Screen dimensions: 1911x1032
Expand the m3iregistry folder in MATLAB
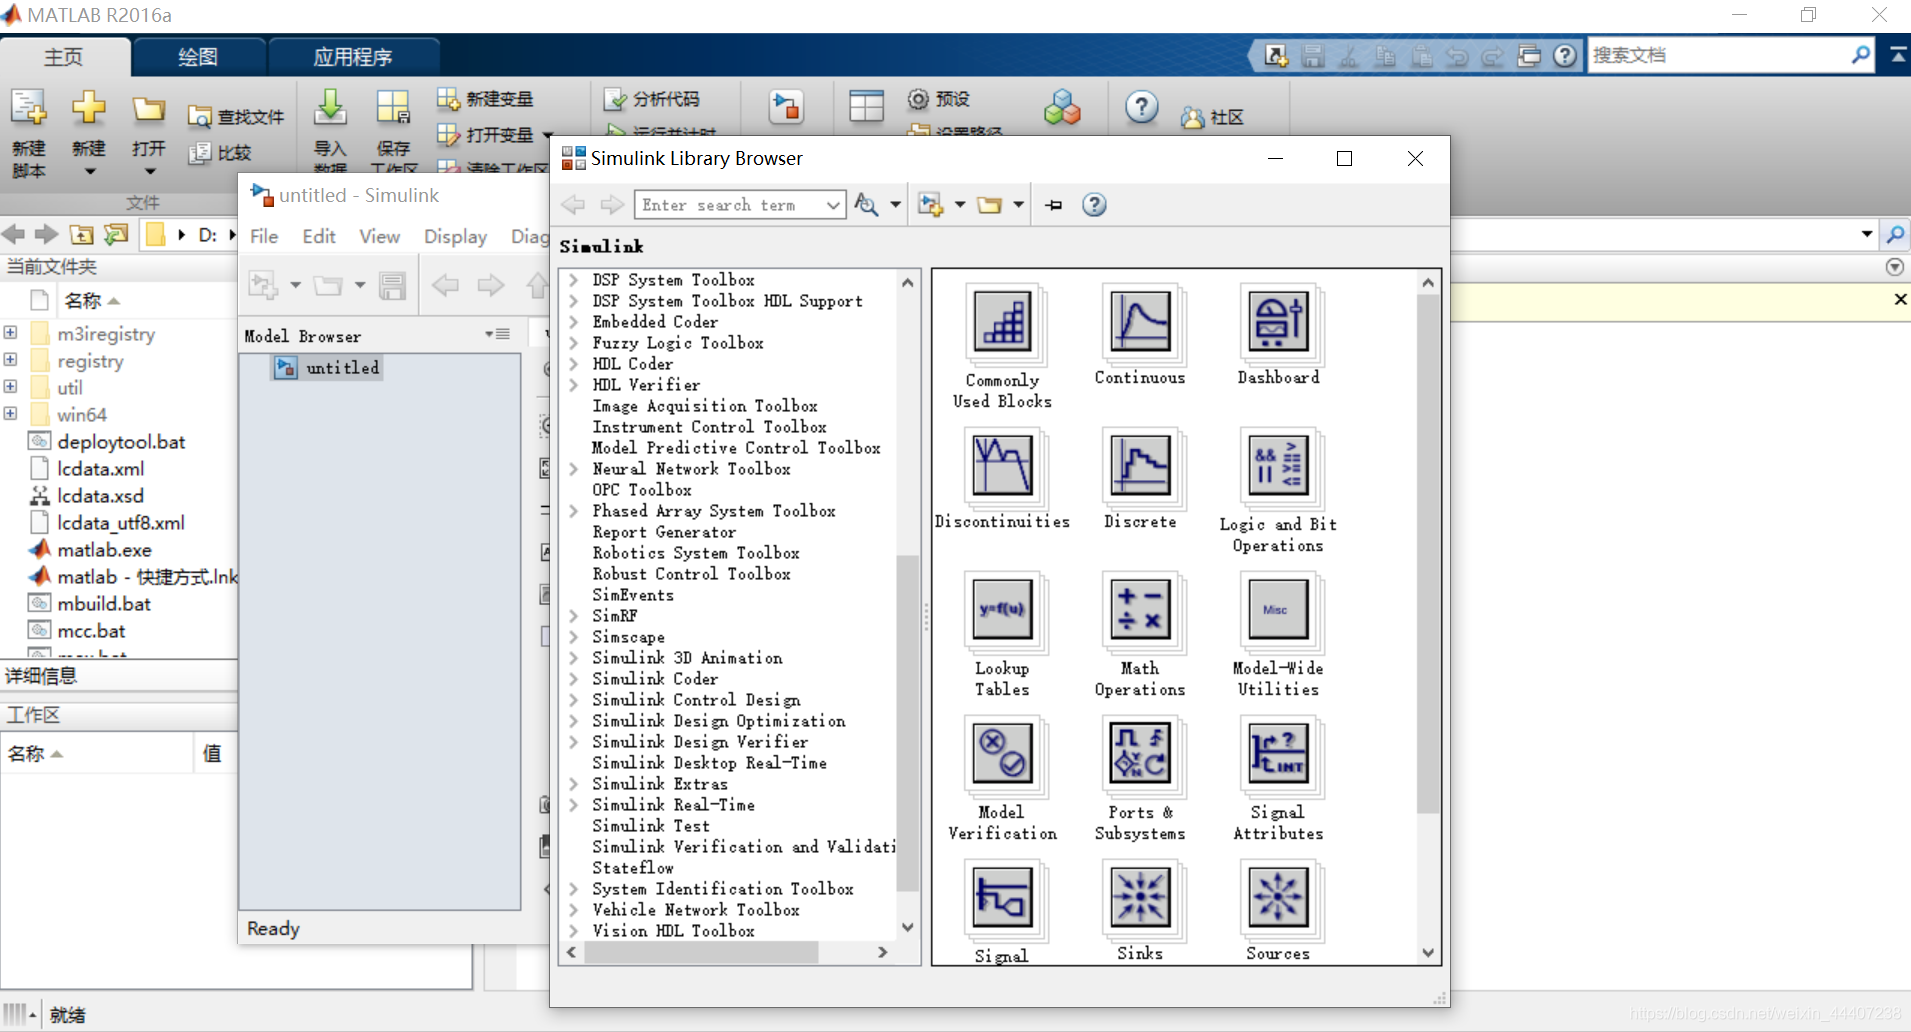pyautogui.click(x=10, y=332)
